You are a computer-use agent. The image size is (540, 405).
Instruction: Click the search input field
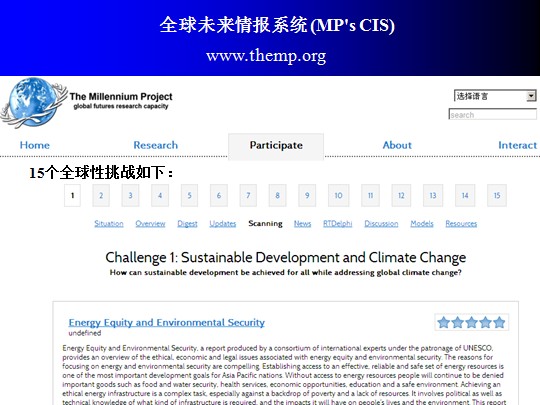point(492,114)
